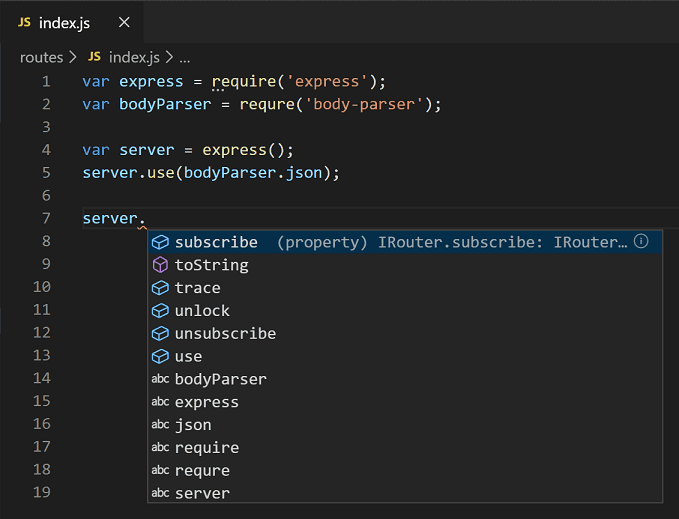This screenshot has height=519, width=679.
Task: Click line number 5 in the gutter
Action: coord(46,172)
